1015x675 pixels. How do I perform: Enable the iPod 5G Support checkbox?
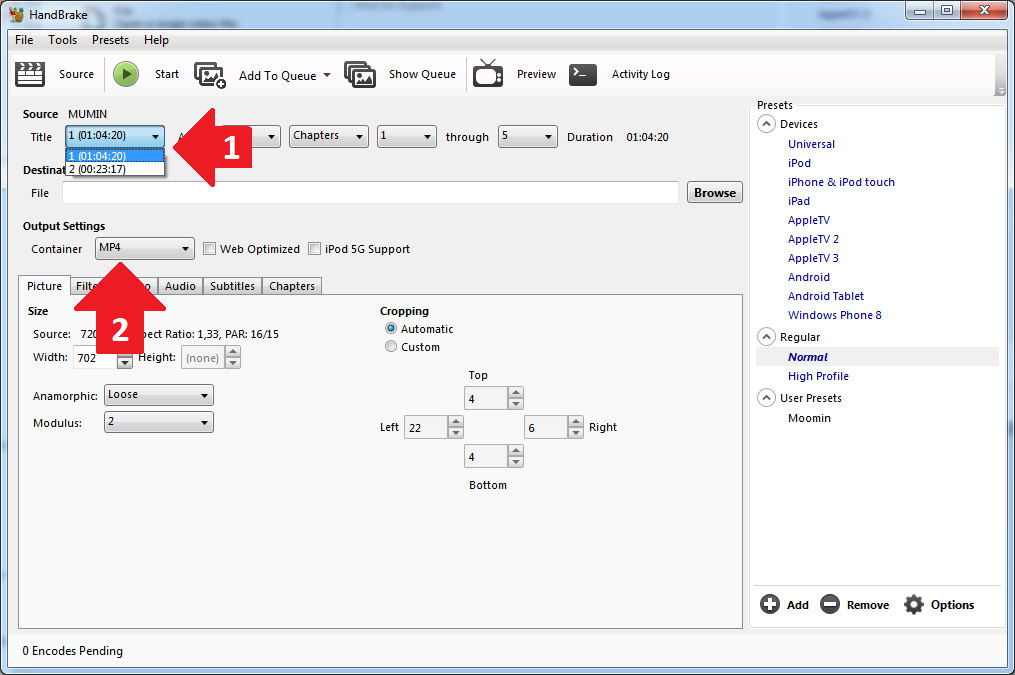315,249
